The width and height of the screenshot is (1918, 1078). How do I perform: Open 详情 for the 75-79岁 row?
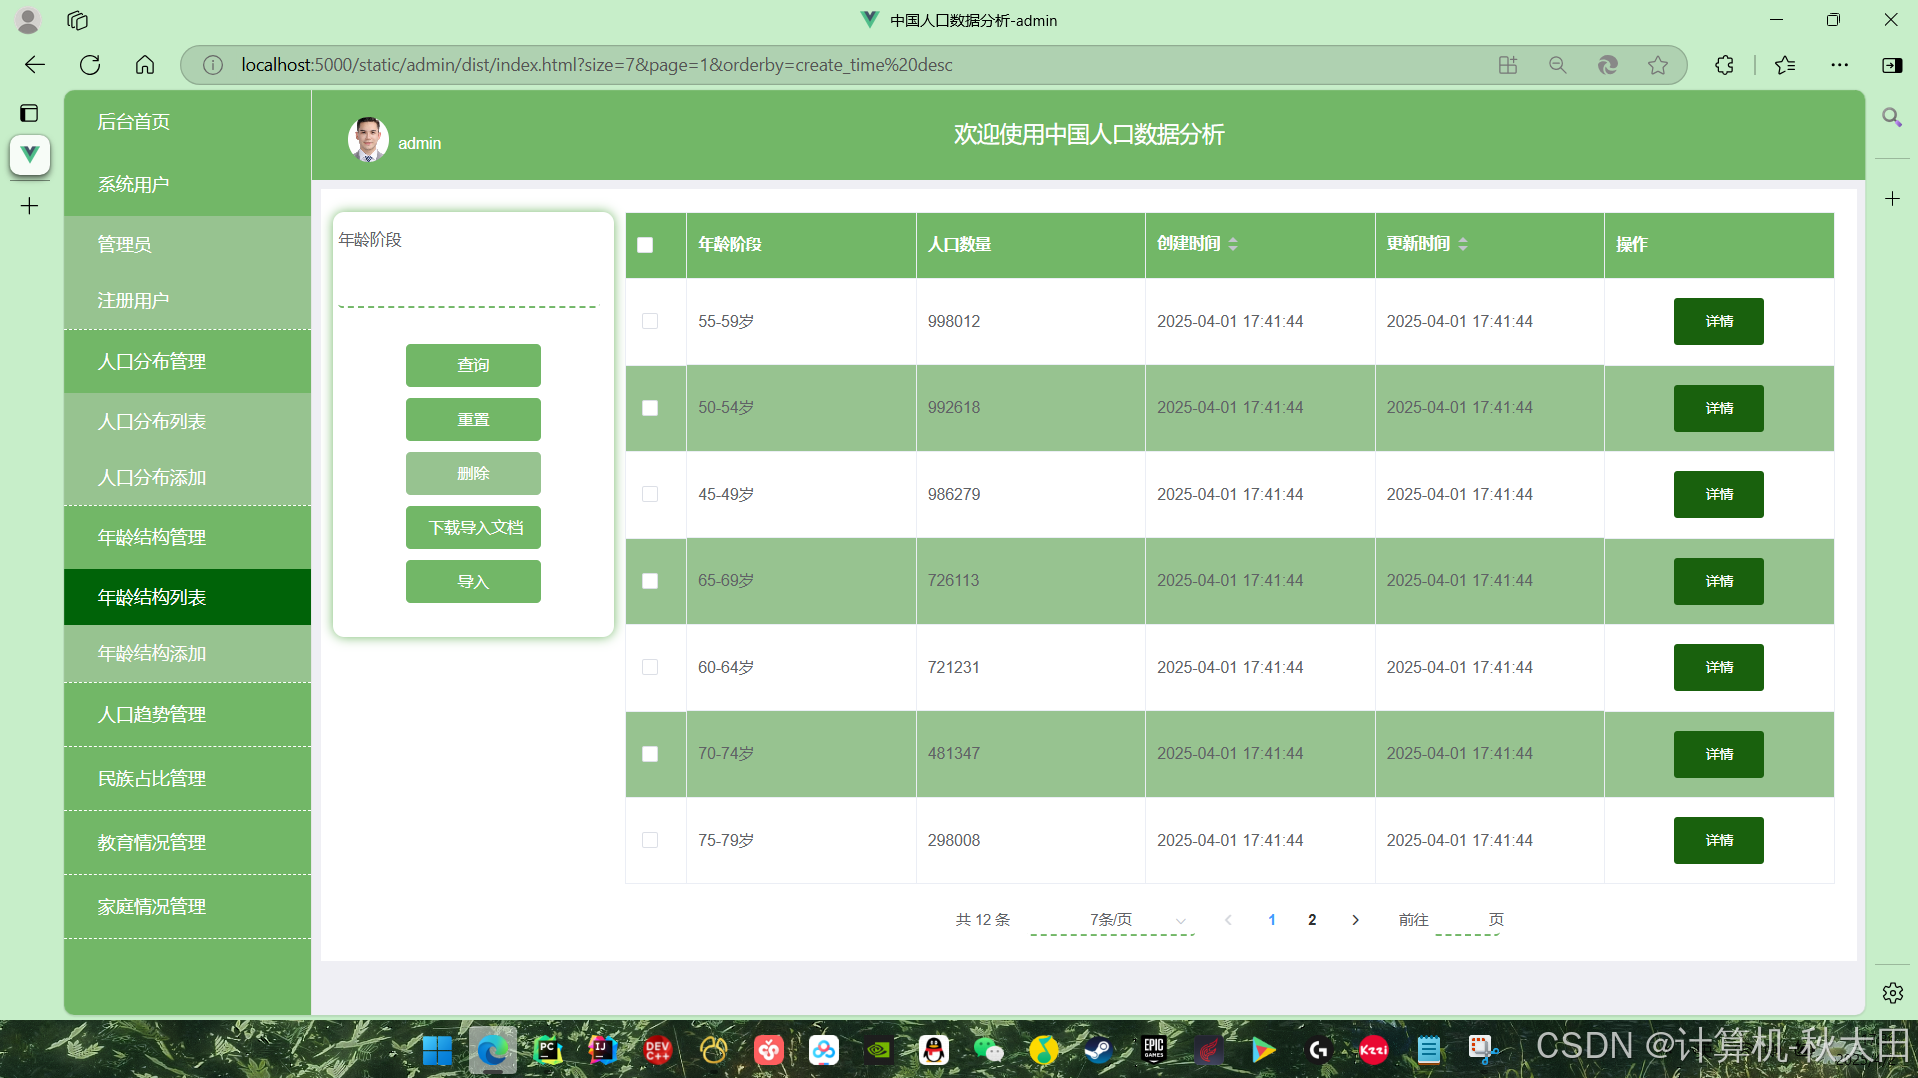pyautogui.click(x=1718, y=840)
